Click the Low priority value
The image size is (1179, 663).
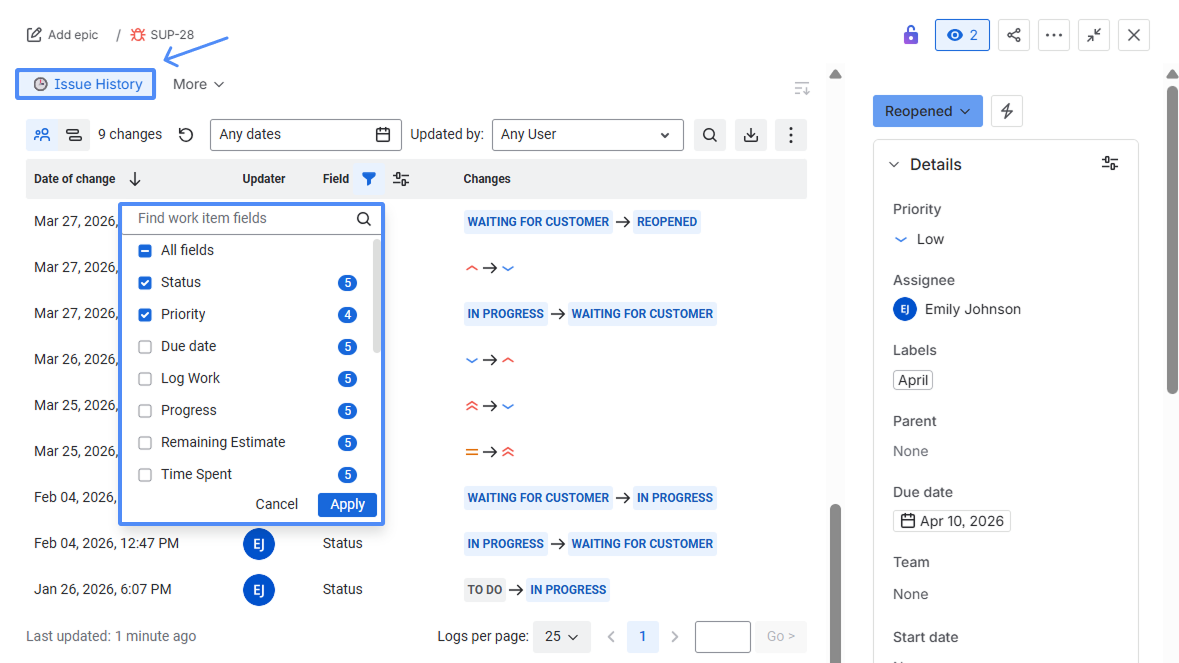919,239
